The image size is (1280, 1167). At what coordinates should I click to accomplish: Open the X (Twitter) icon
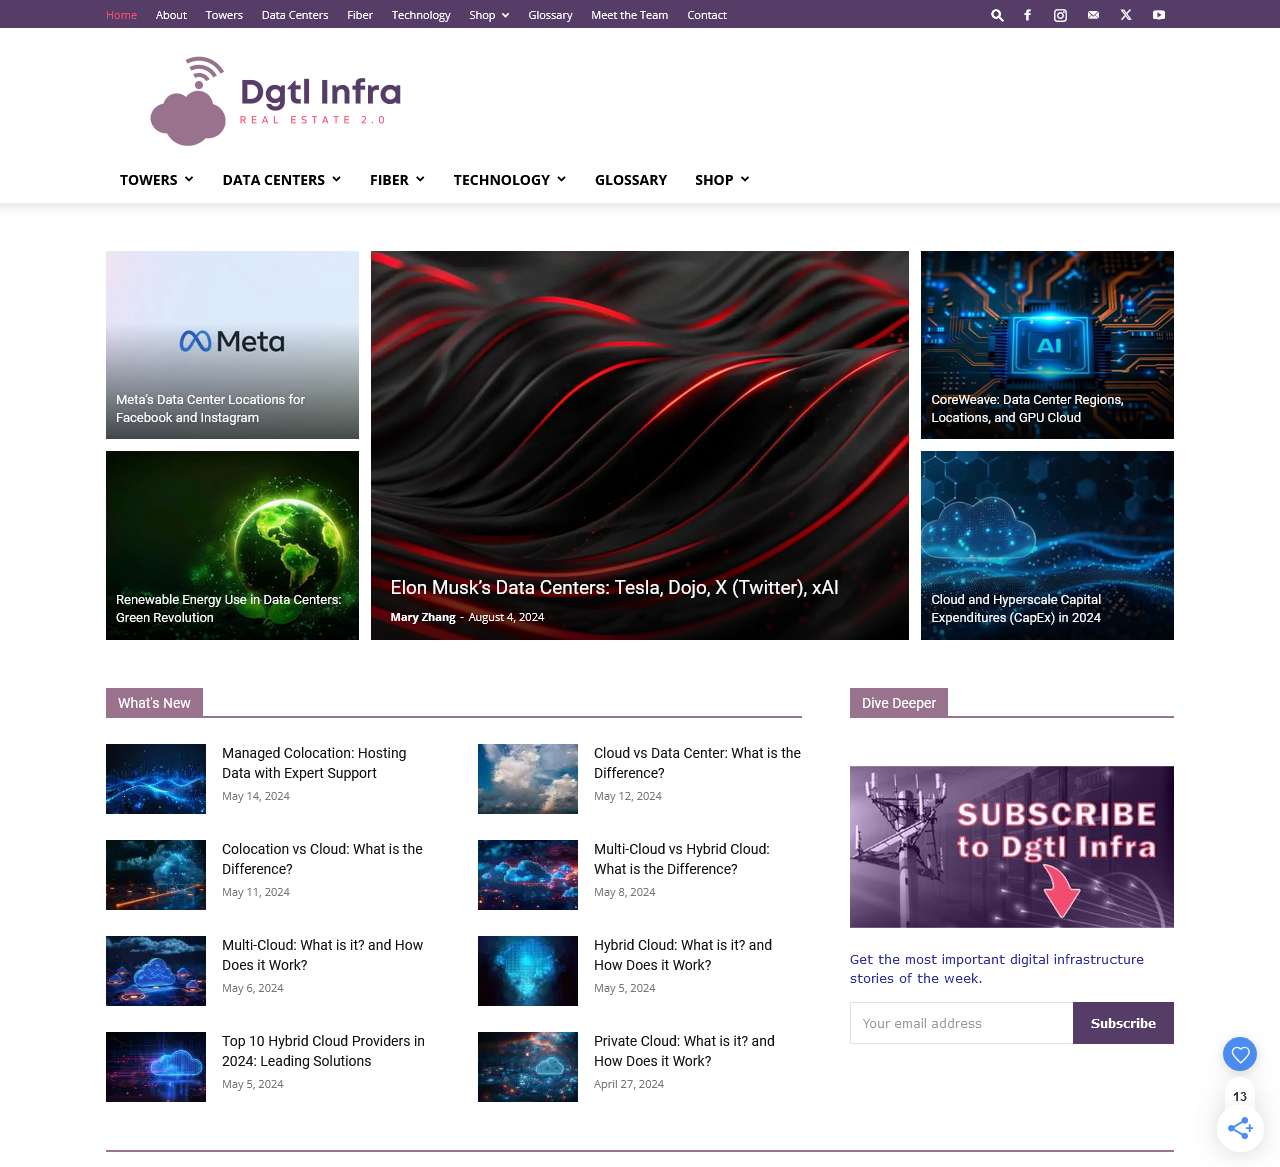click(1125, 14)
